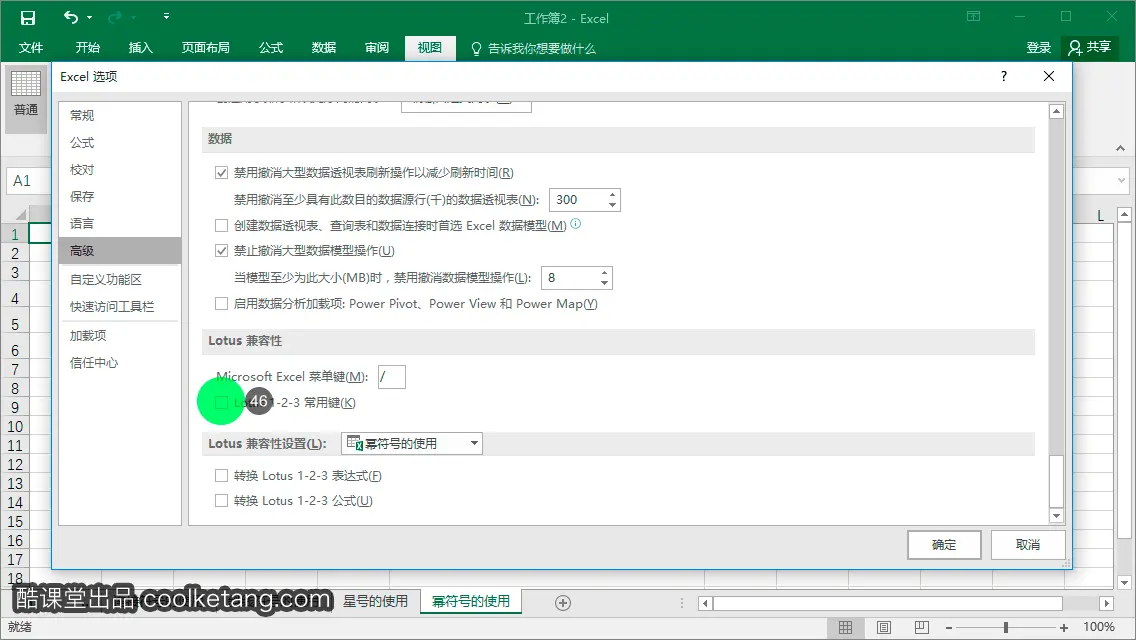Viewport: 1136px width, 640px height.
Task: Switch to the Insert ribbon tab
Action: coord(140,48)
